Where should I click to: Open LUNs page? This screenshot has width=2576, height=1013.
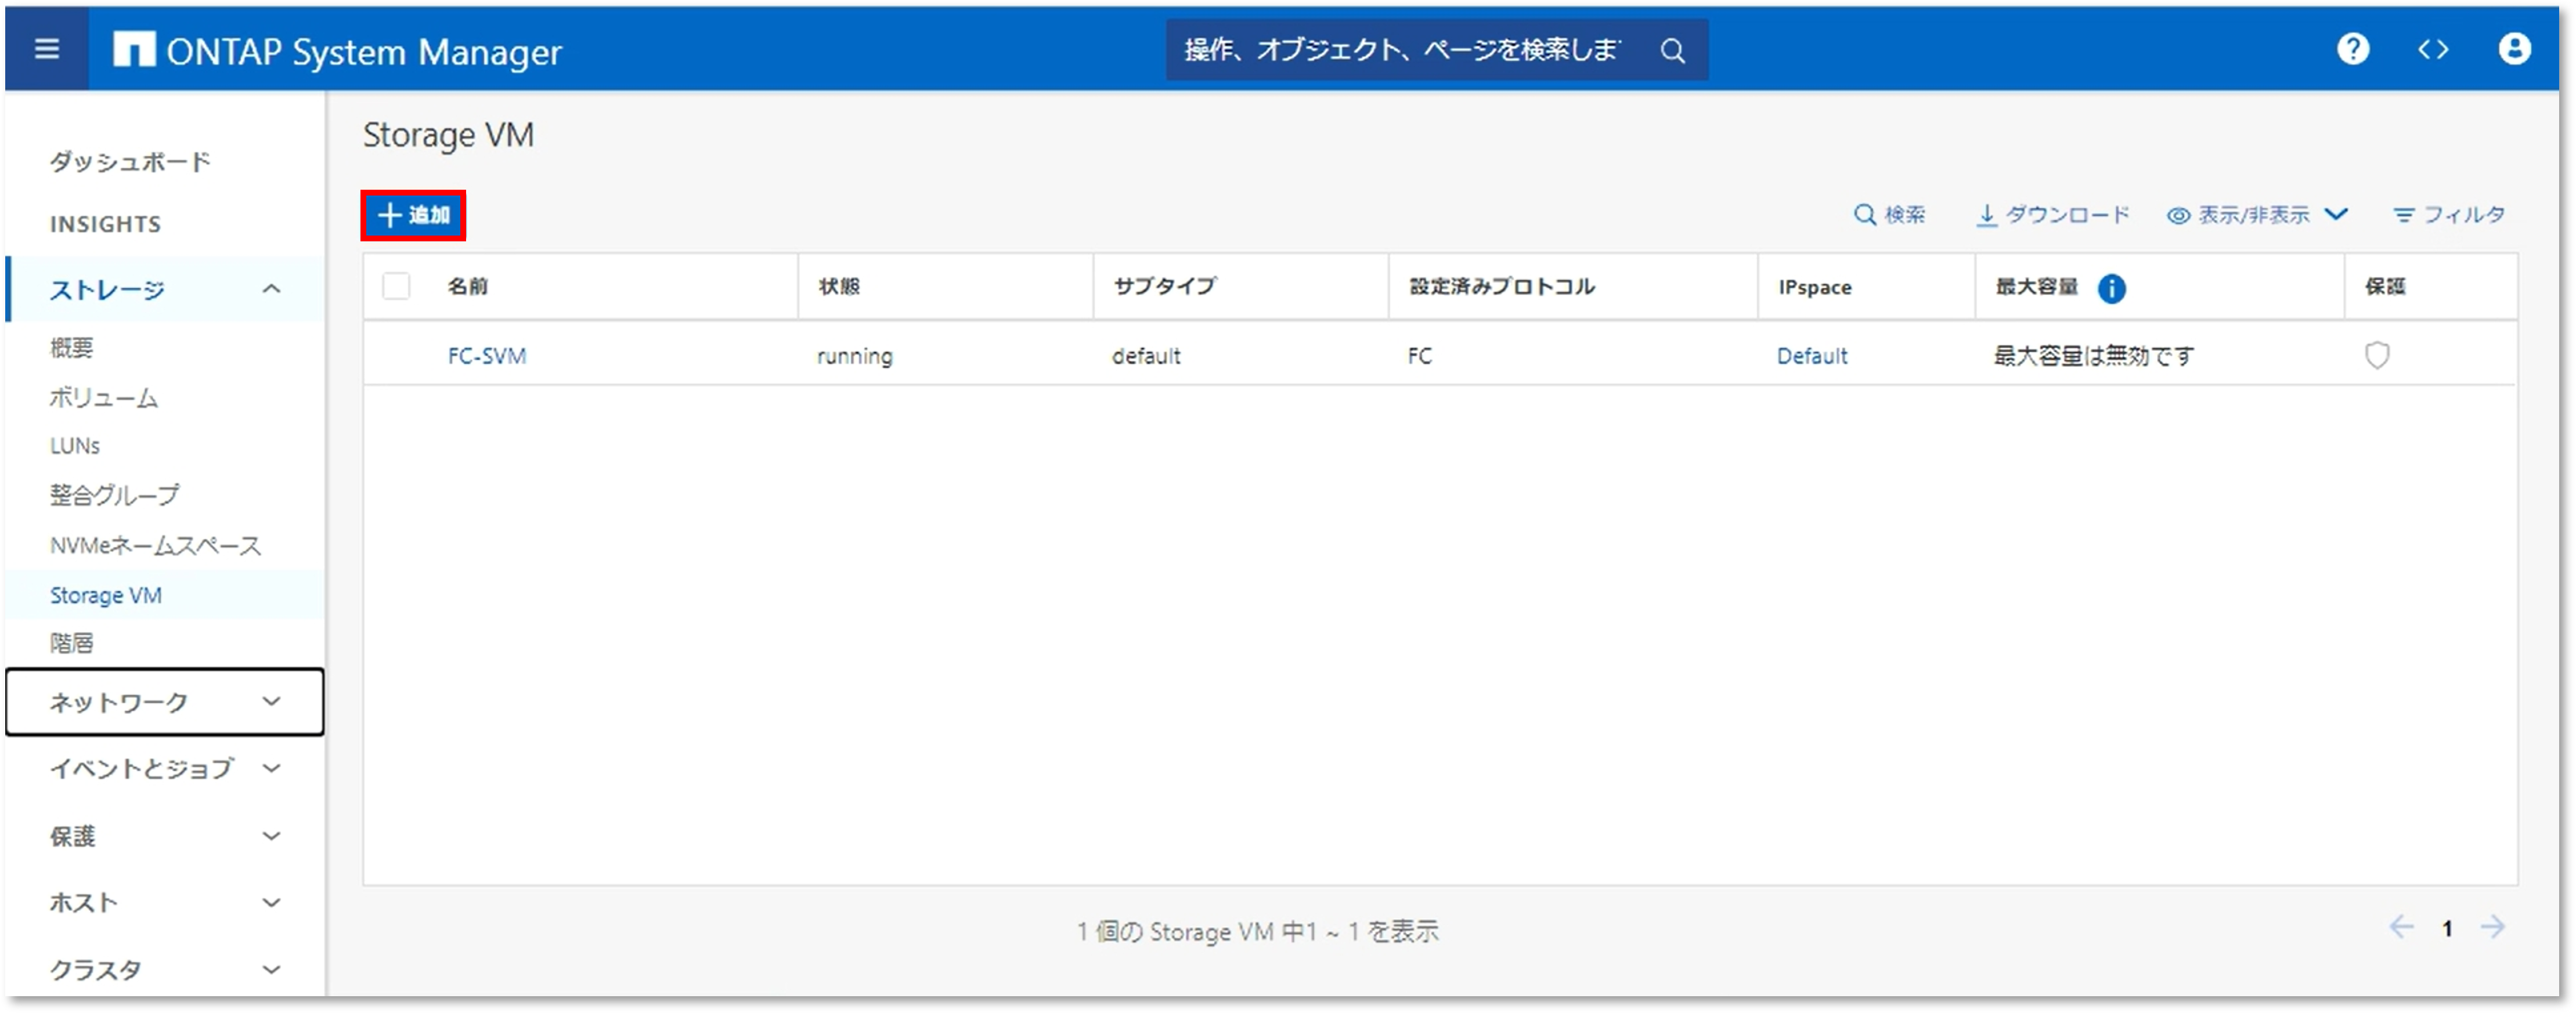tap(75, 446)
